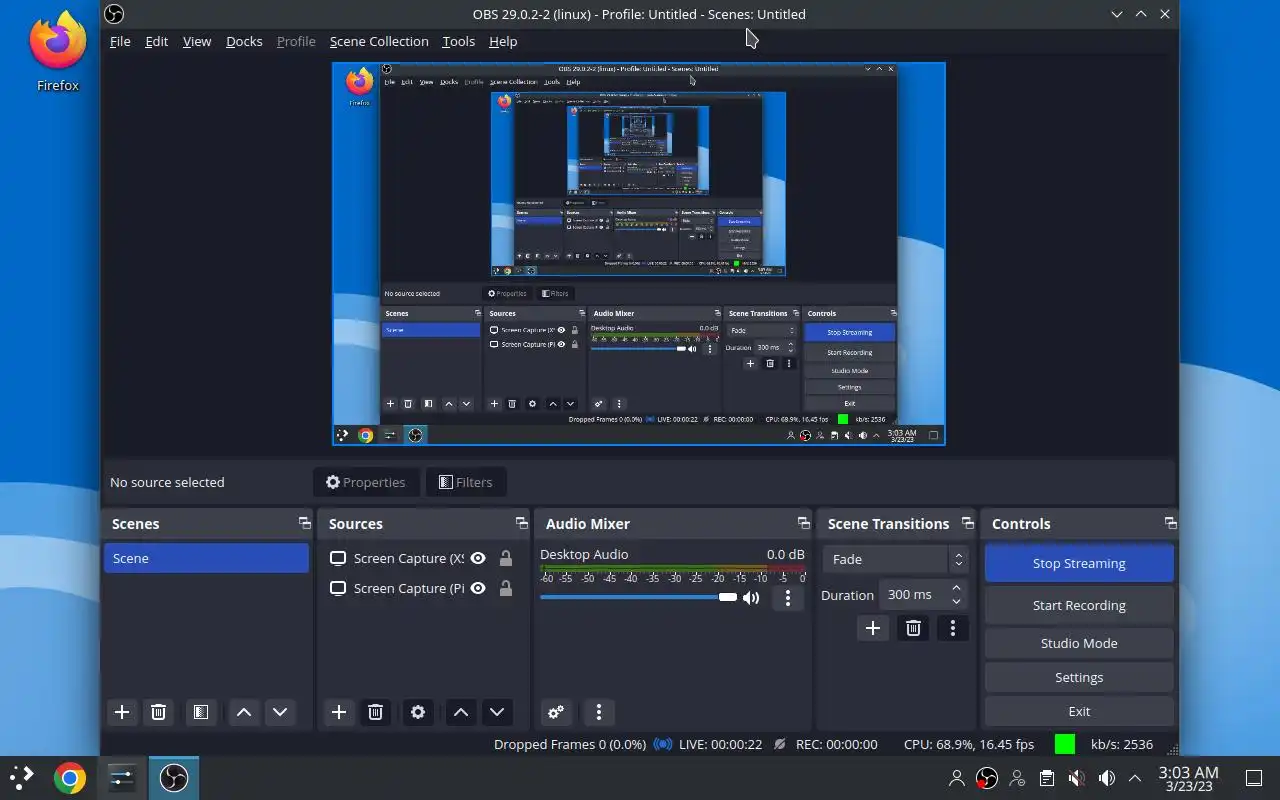The width and height of the screenshot is (1280, 800).
Task: Click the show desktop button in taskbar
Action: [1253, 778]
